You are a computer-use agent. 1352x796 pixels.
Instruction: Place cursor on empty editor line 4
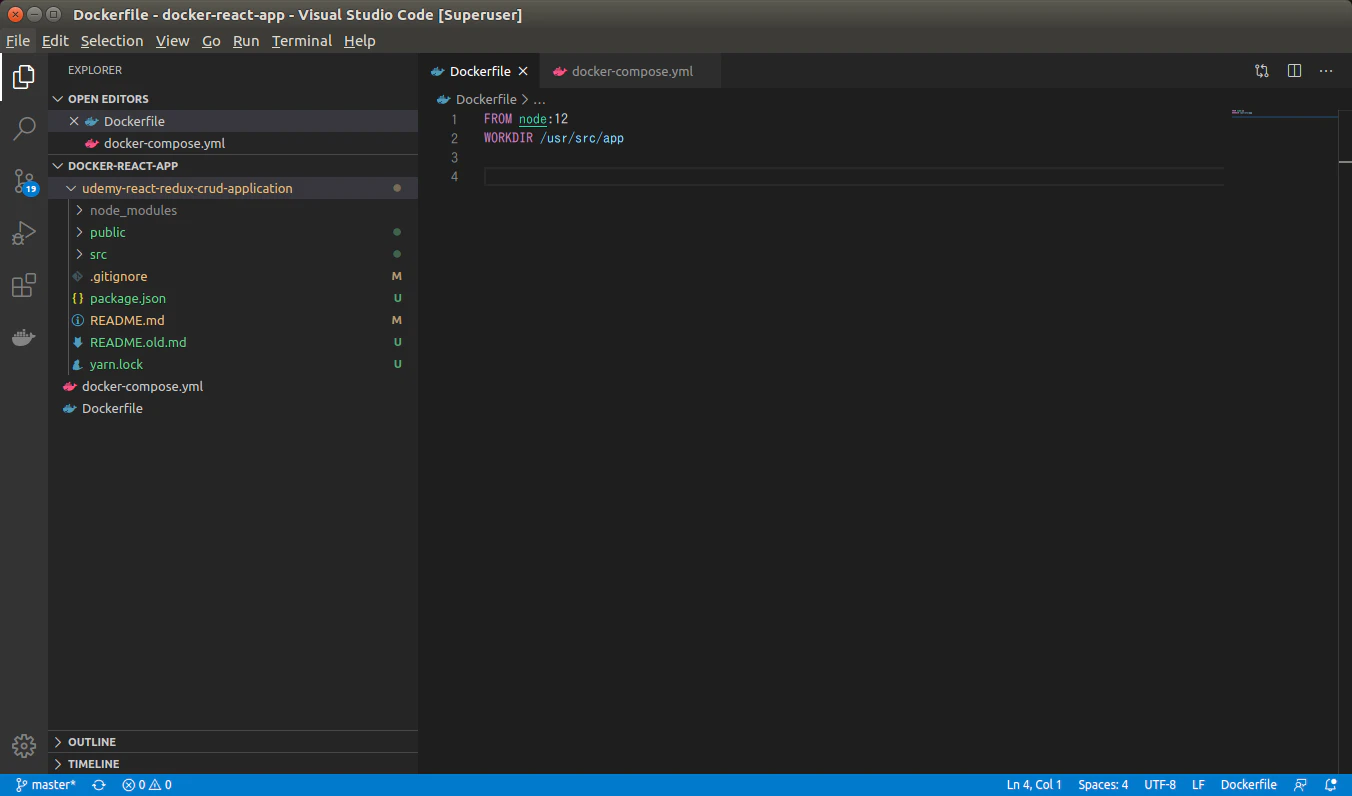tap(853, 177)
